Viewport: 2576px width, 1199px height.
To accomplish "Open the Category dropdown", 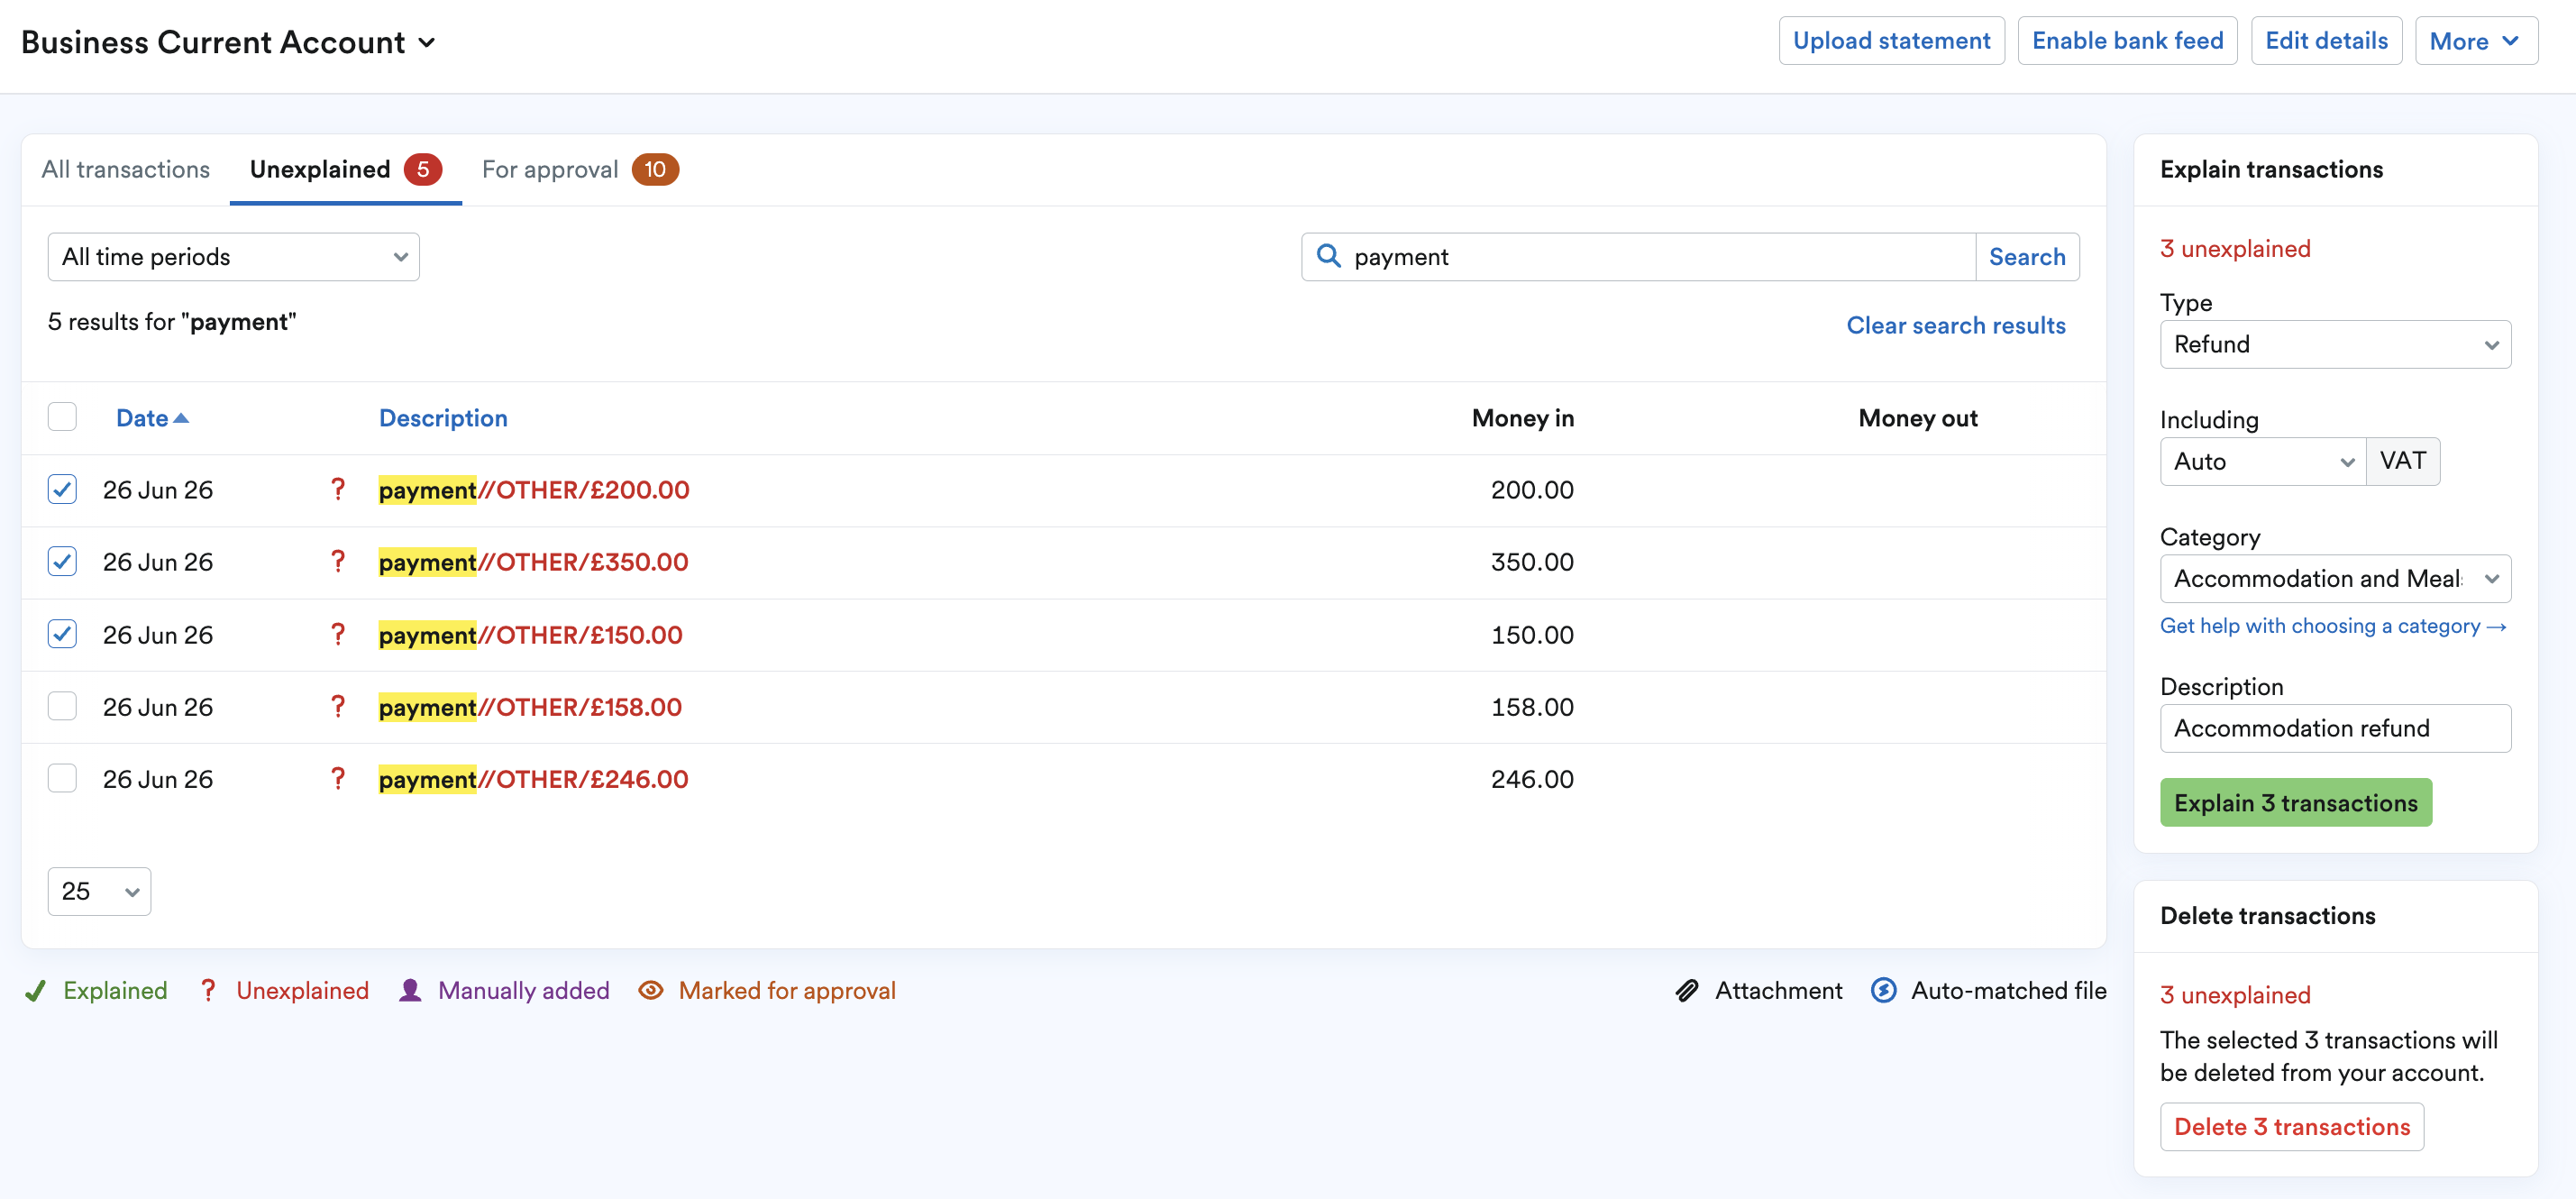I will [x=2334, y=578].
